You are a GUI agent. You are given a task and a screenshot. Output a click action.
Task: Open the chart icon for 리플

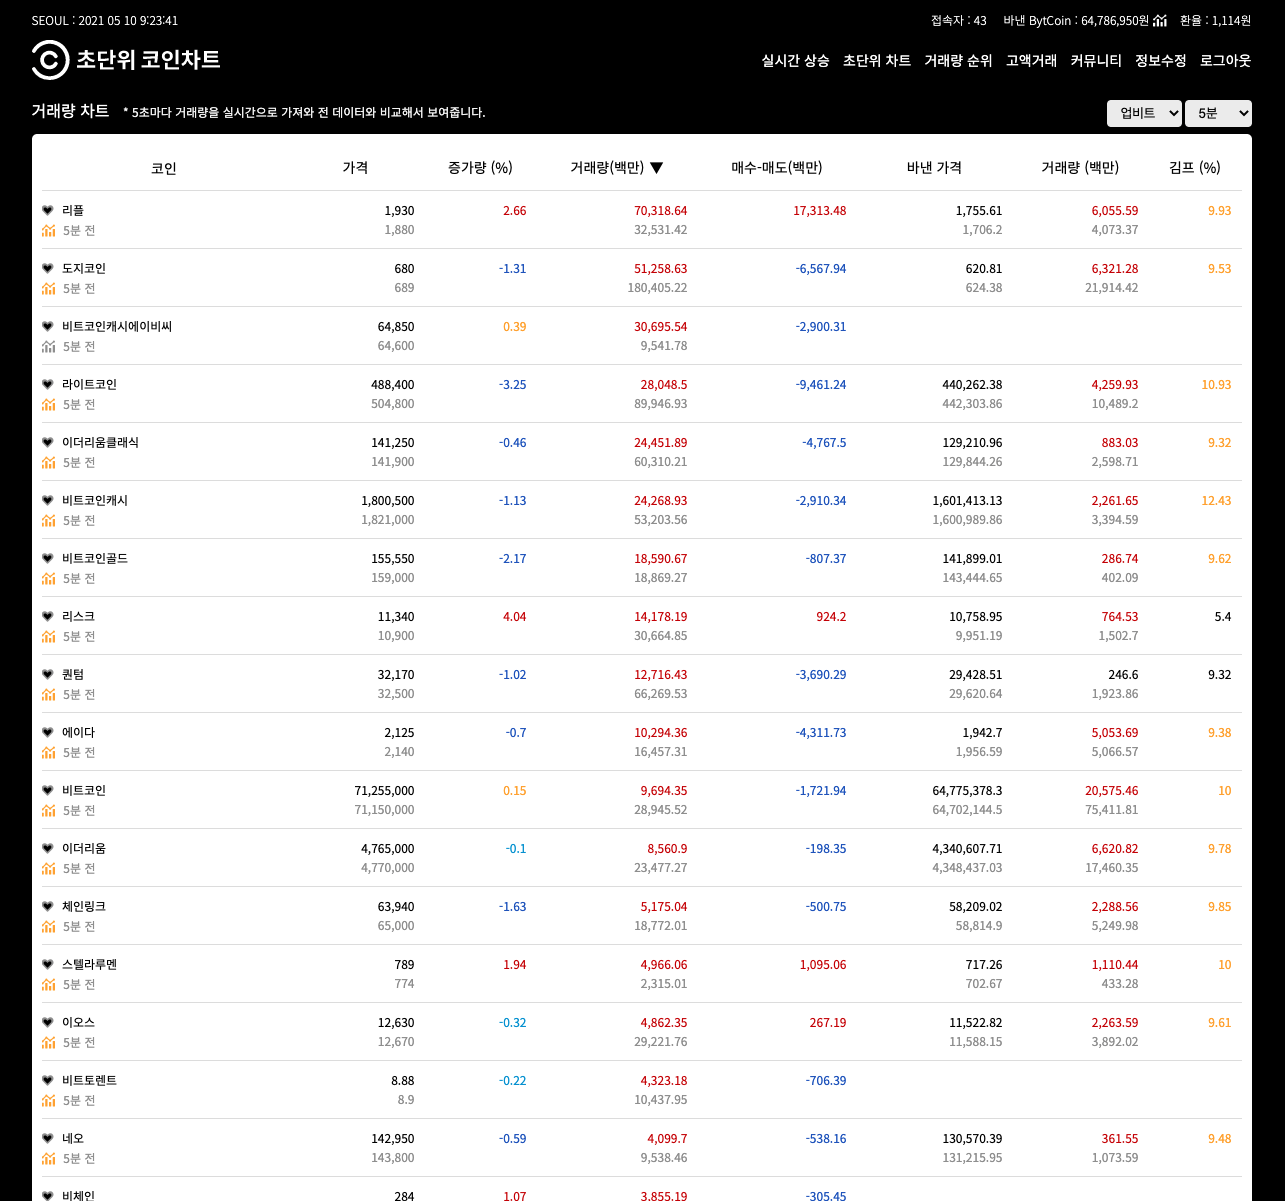(48, 230)
